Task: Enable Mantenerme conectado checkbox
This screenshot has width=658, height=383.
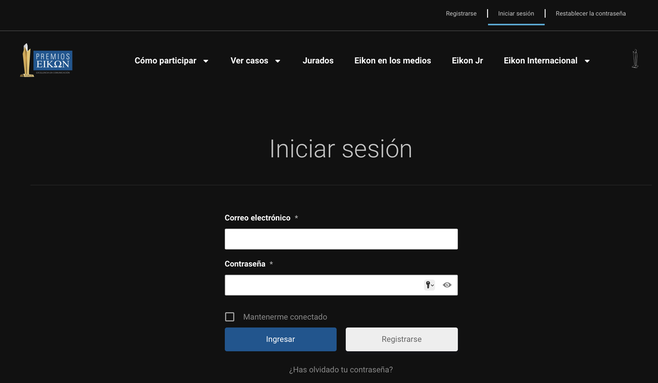Action: tap(230, 317)
